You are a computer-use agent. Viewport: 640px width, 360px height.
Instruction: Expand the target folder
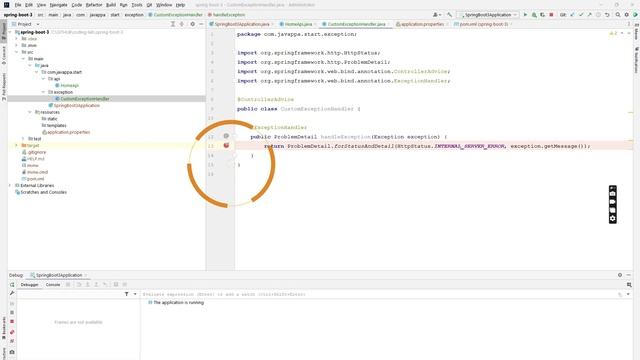[x=17, y=145]
